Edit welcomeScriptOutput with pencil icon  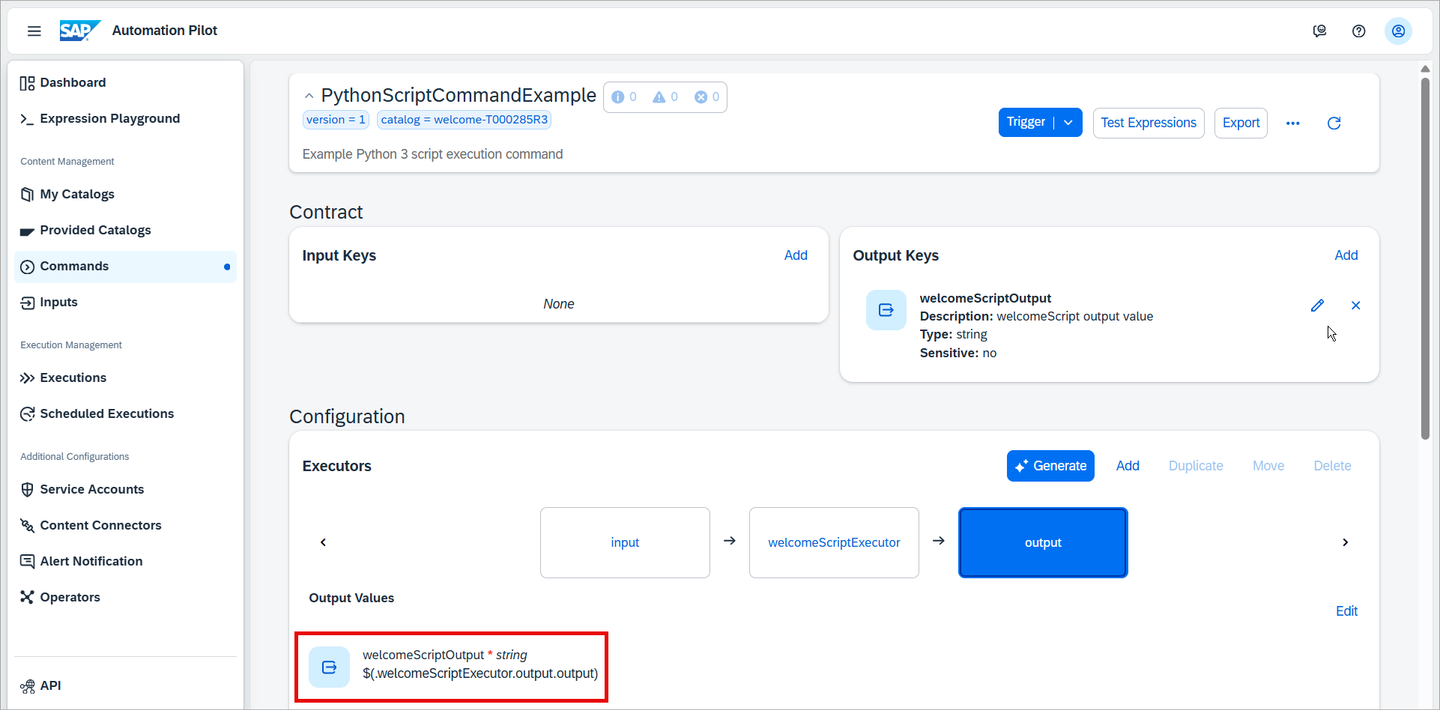[x=1317, y=305]
